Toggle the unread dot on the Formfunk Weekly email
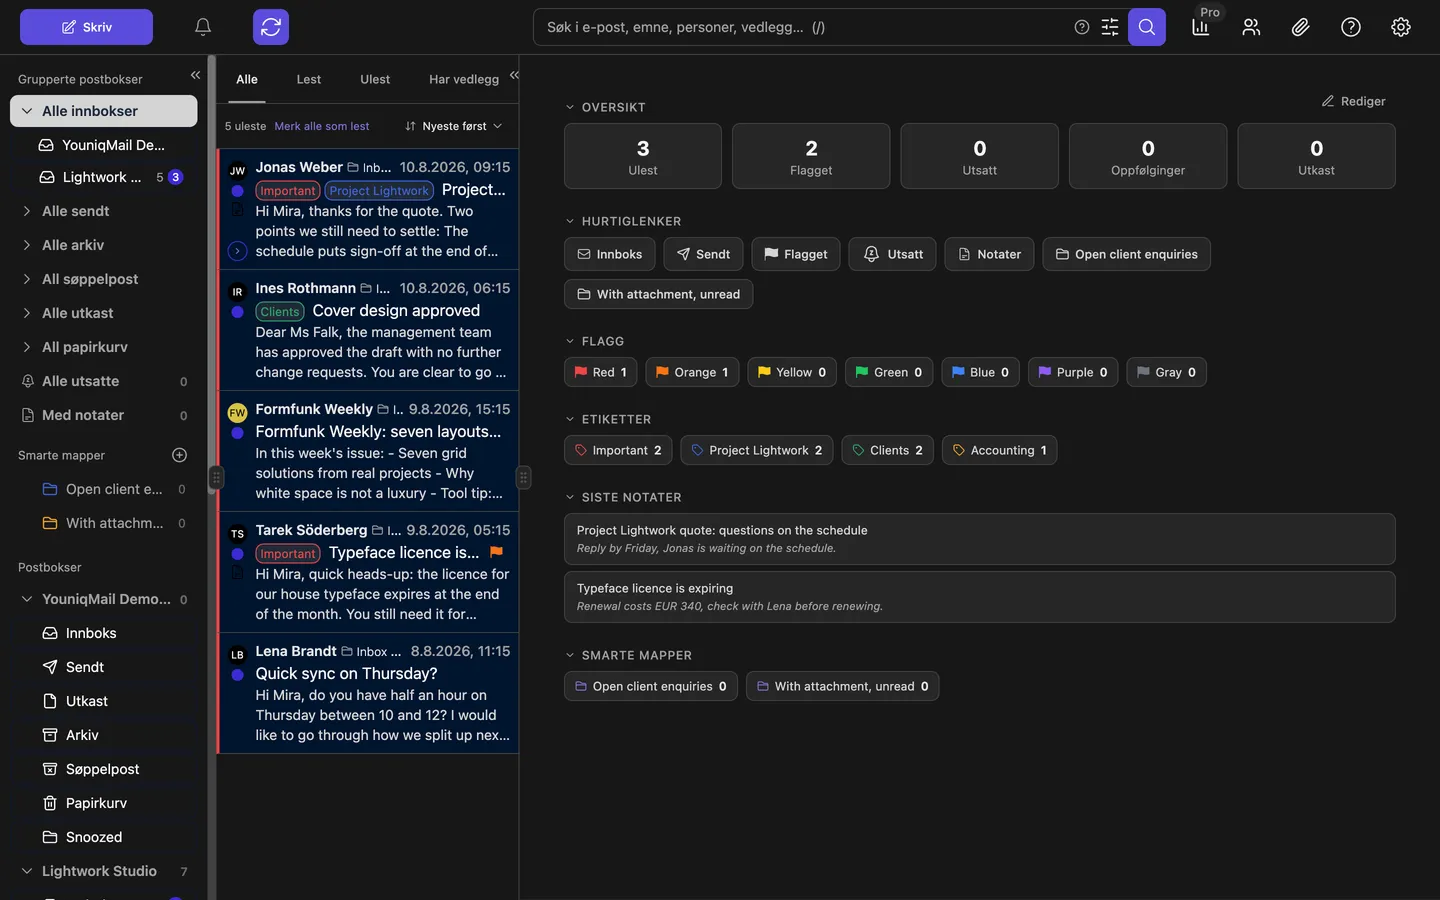The height and width of the screenshot is (900, 1440). (x=237, y=433)
